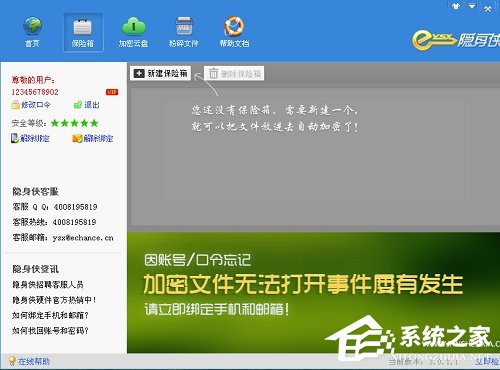Image resolution: width=500 pixels, height=370 pixels.
Task: Click the customer QQ number text
Action: point(75,207)
